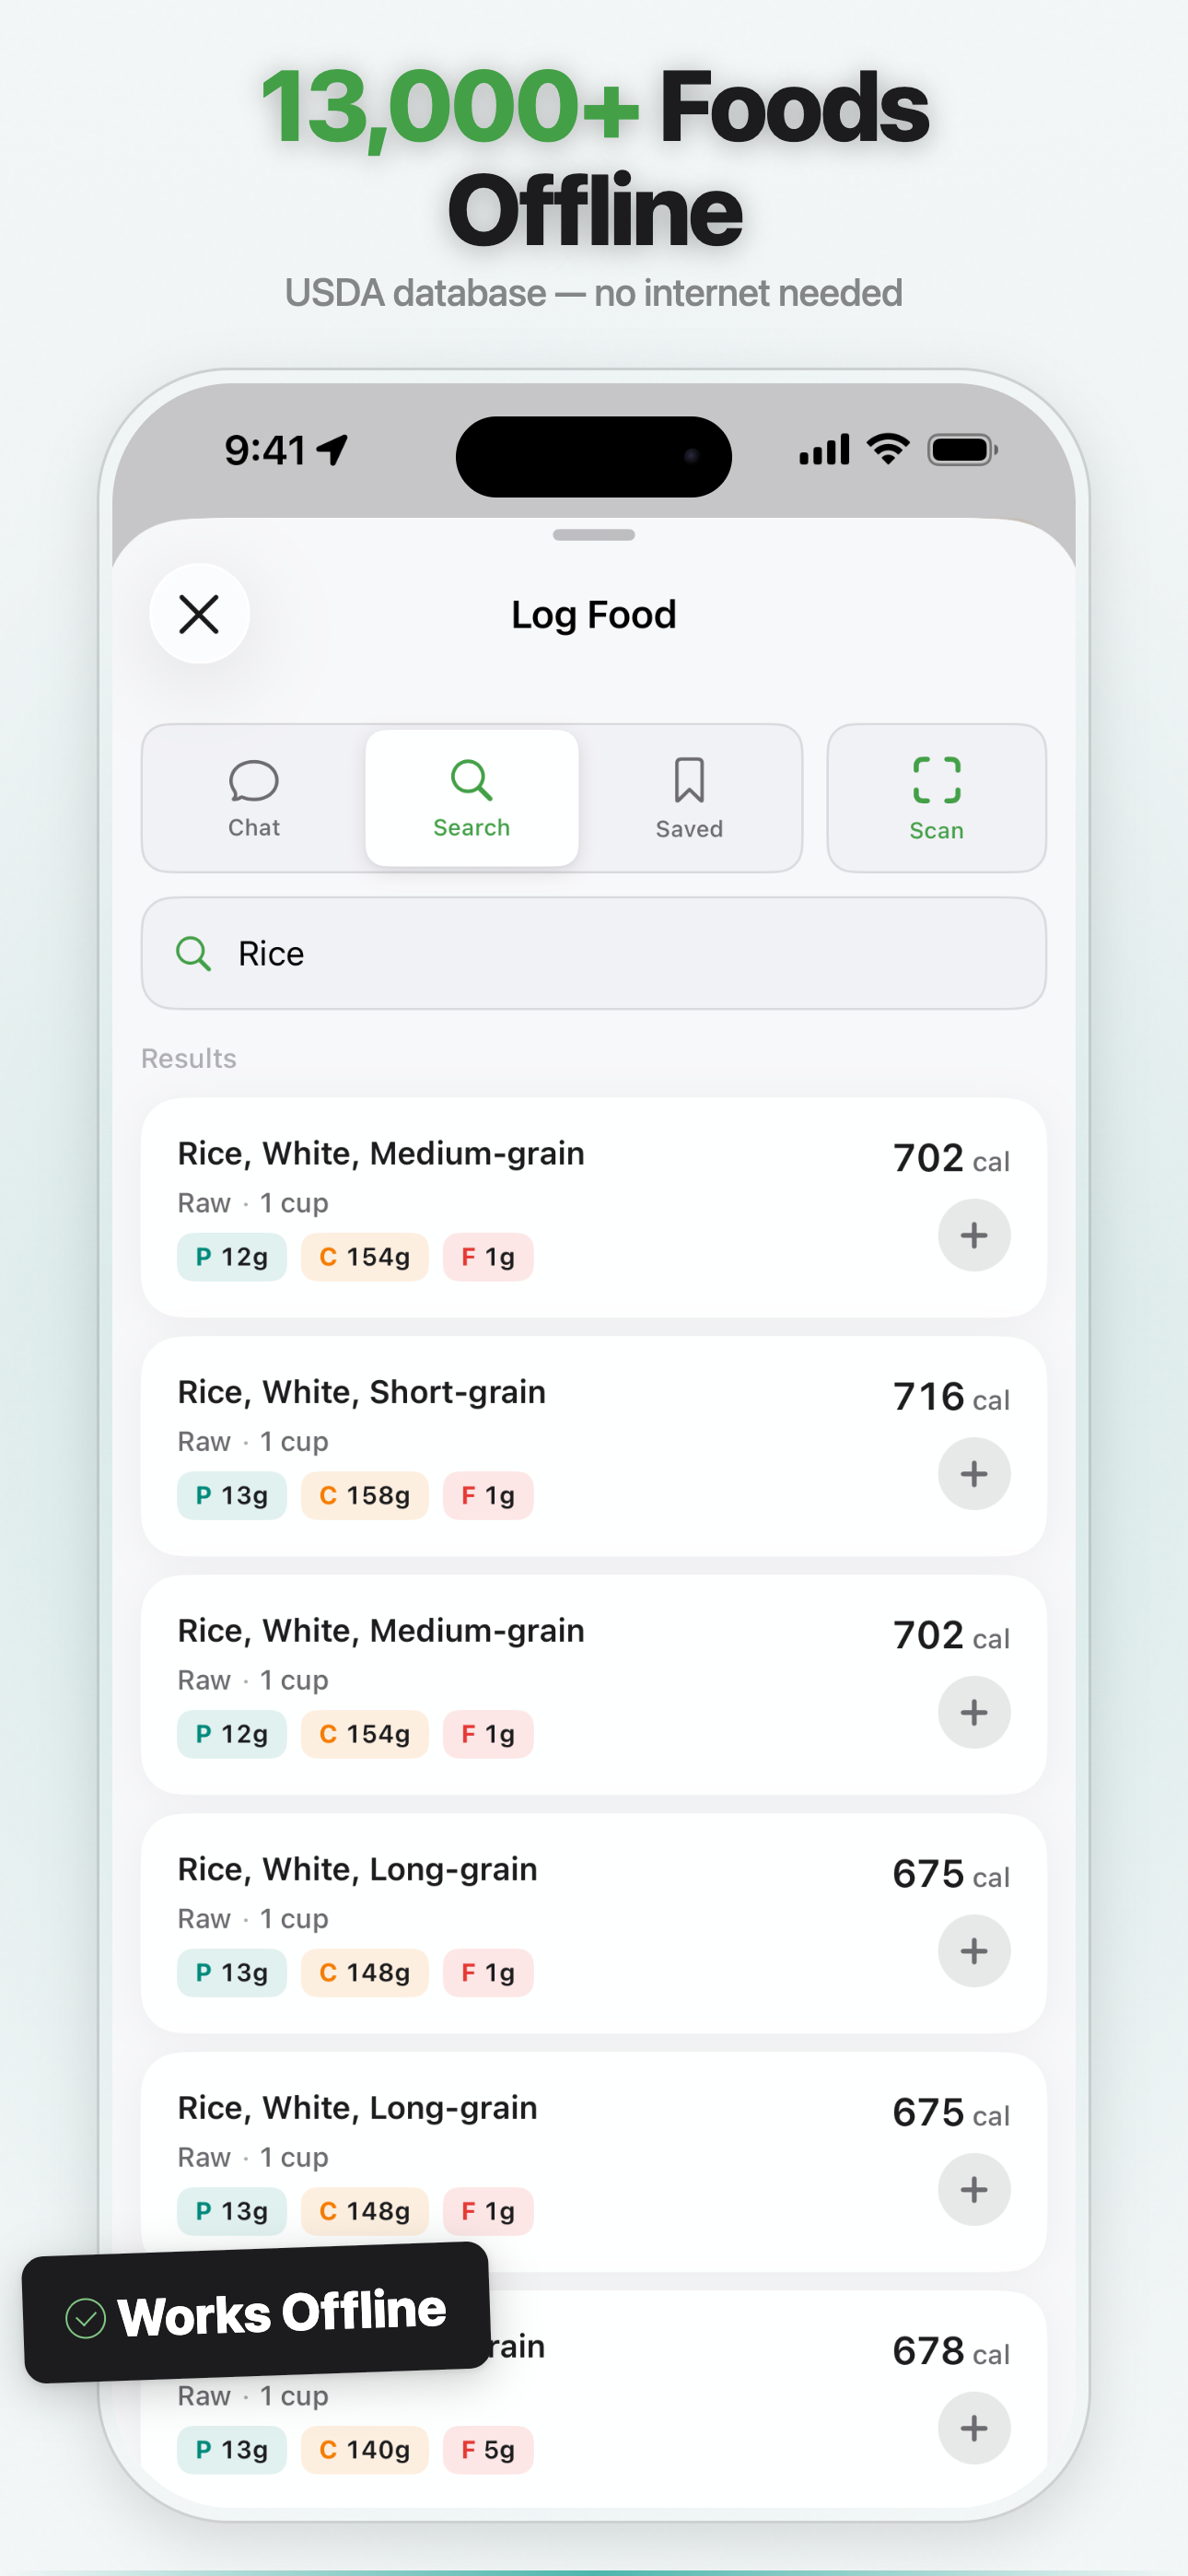This screenshot has width=1188, height=2576.
Task: Select the Scan option
Action: point(935,797)
